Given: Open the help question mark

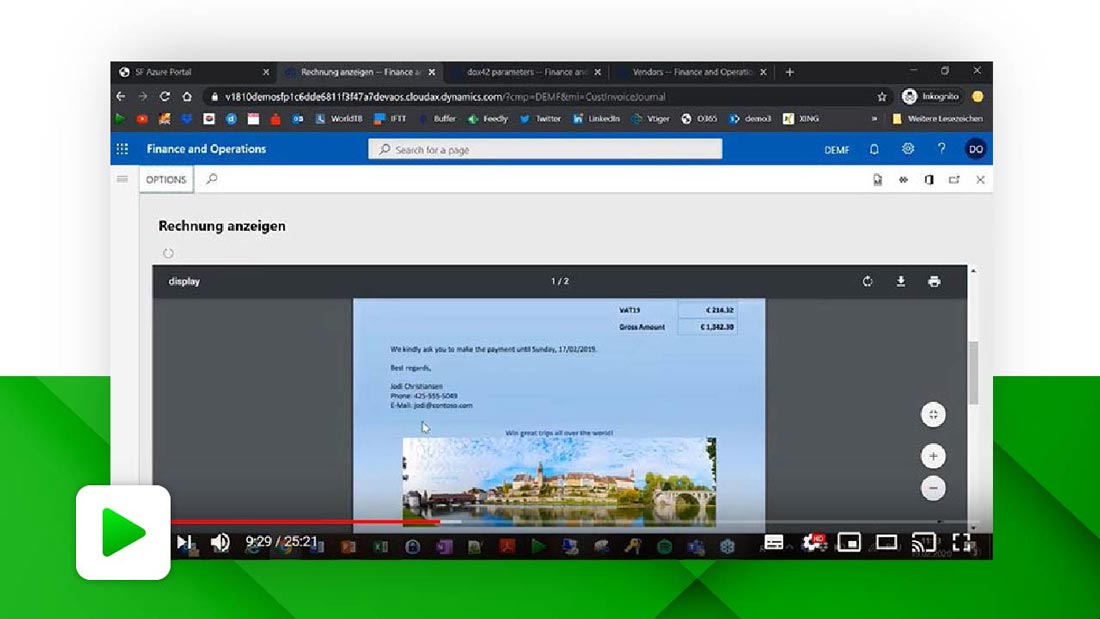Looking at the screenshot, I should point(941,149).
